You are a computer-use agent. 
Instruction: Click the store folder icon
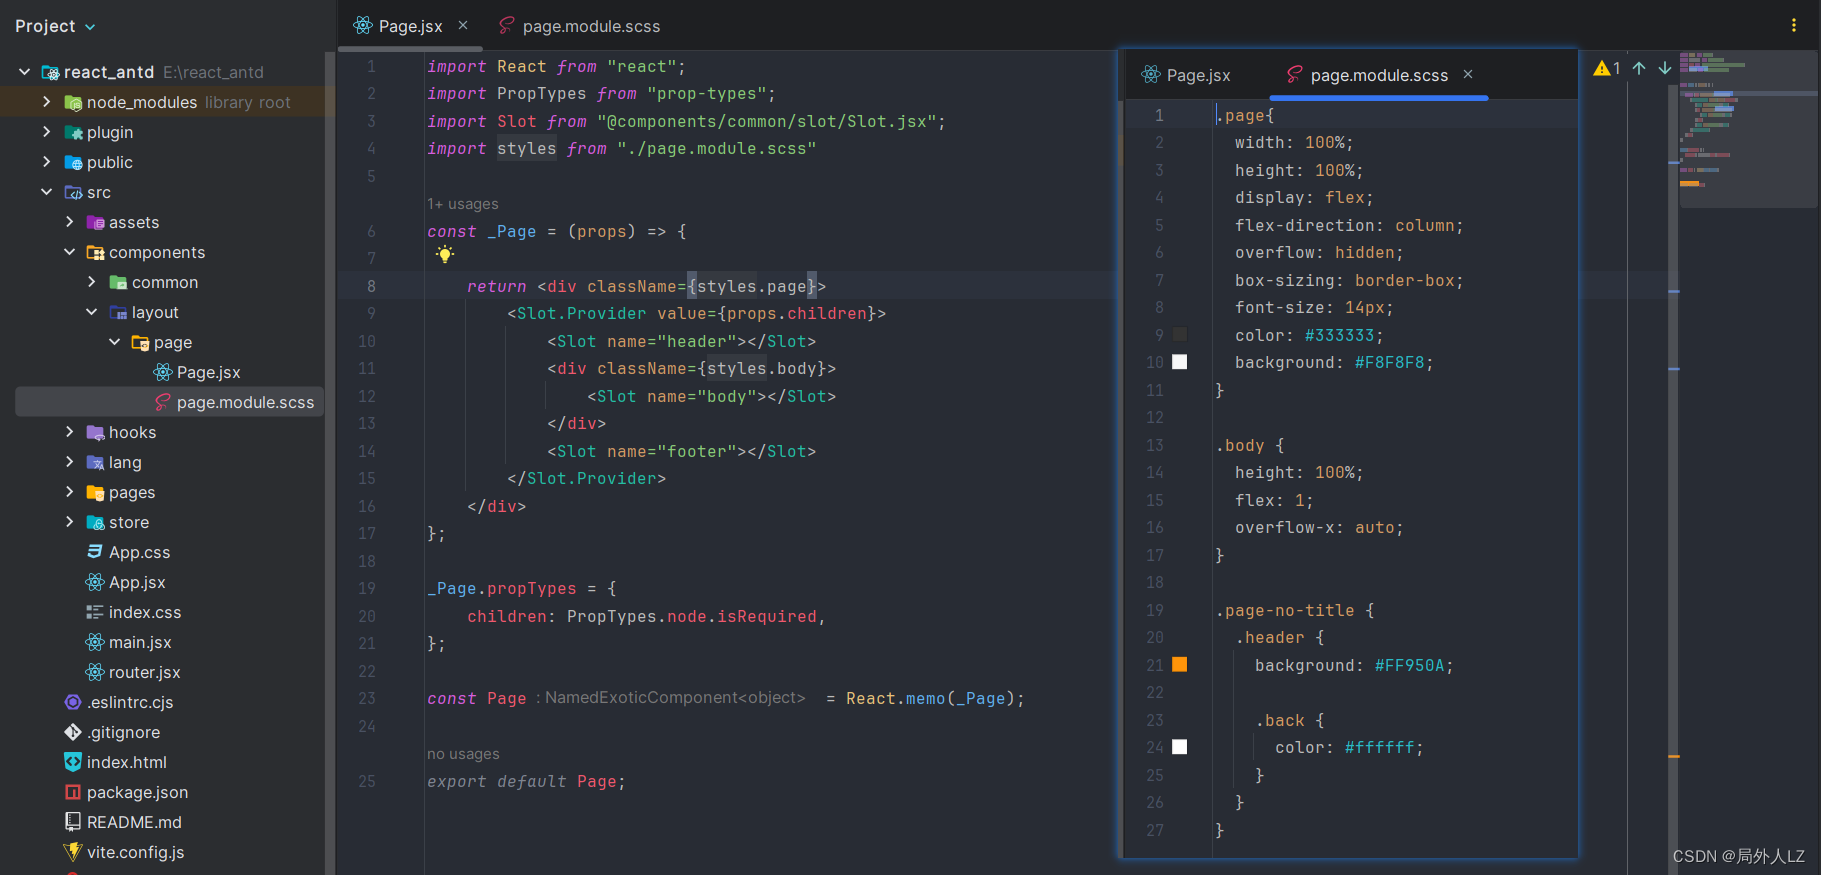95,522
